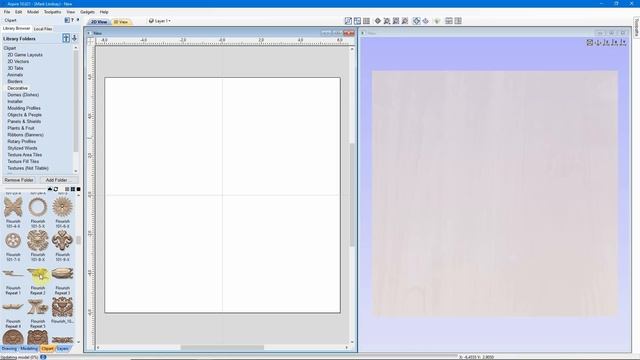Click the light-bulb toolbar icon
Image resolution: width=640 pixels, height=360 pixels.
pyautogui.click(x=437, y=21)
